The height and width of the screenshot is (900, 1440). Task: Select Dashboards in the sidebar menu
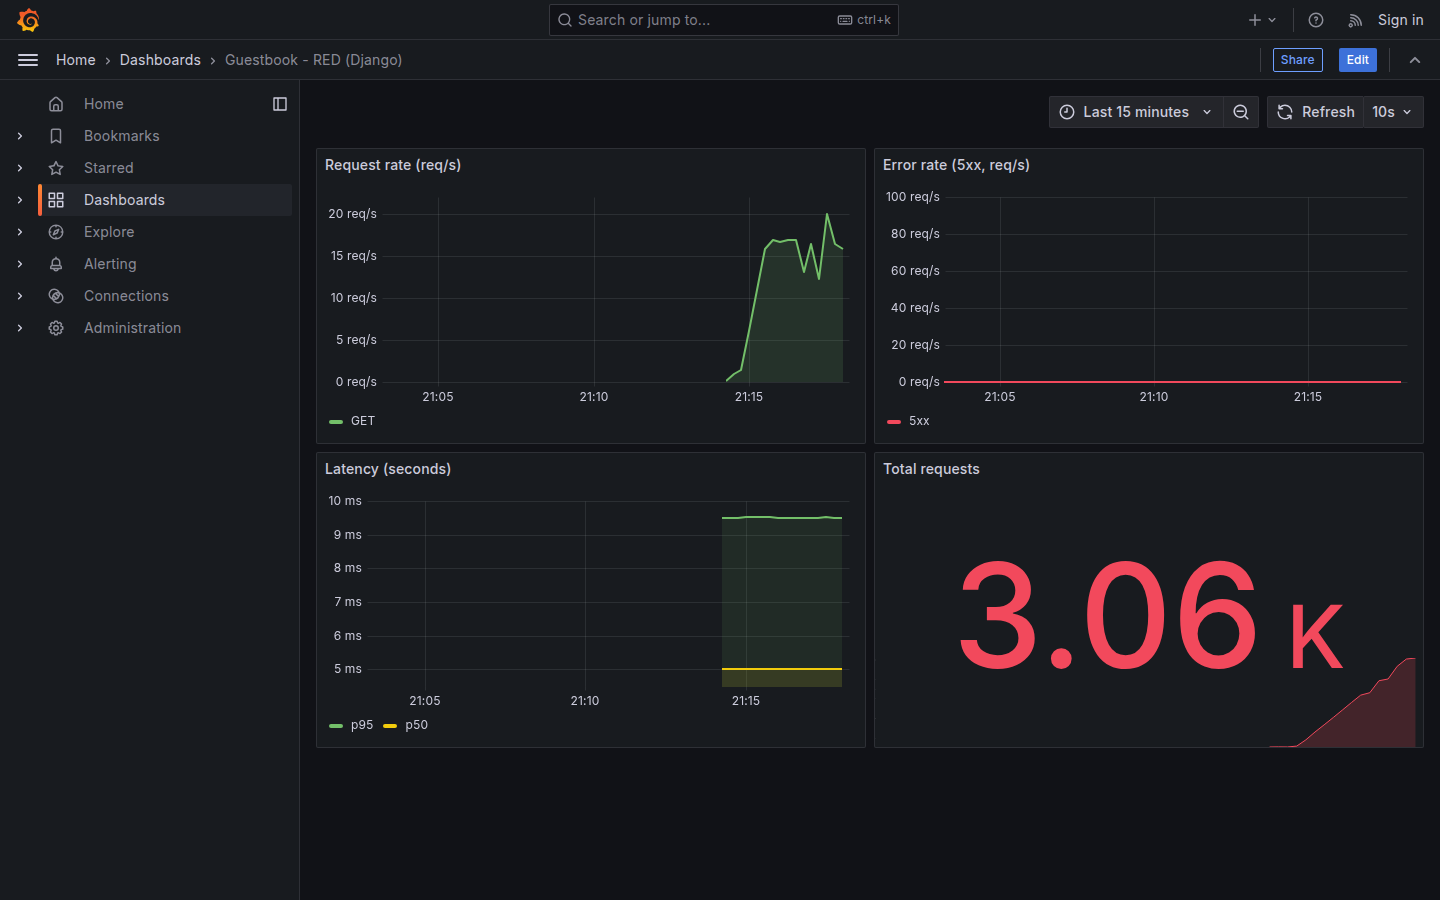[124, 200]
